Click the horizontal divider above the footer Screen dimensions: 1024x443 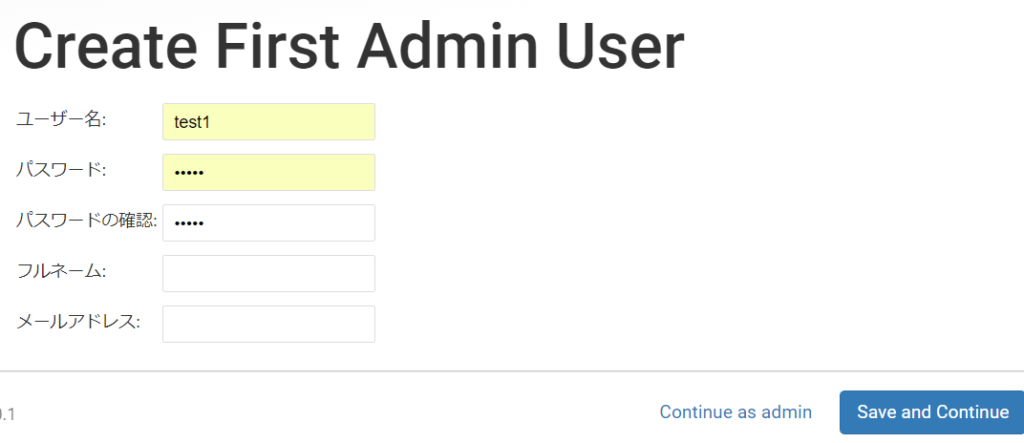(512, 371)
